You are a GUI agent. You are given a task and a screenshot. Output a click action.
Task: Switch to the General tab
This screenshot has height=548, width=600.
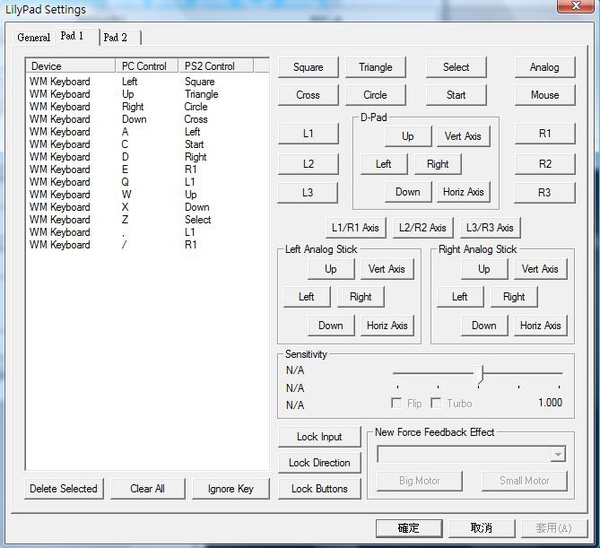34,38
